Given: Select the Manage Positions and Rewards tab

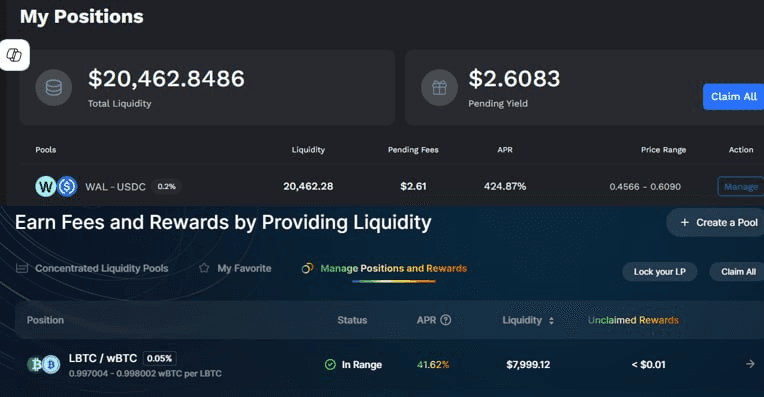Looking at the screenshot, I should (x=384, y=268).
